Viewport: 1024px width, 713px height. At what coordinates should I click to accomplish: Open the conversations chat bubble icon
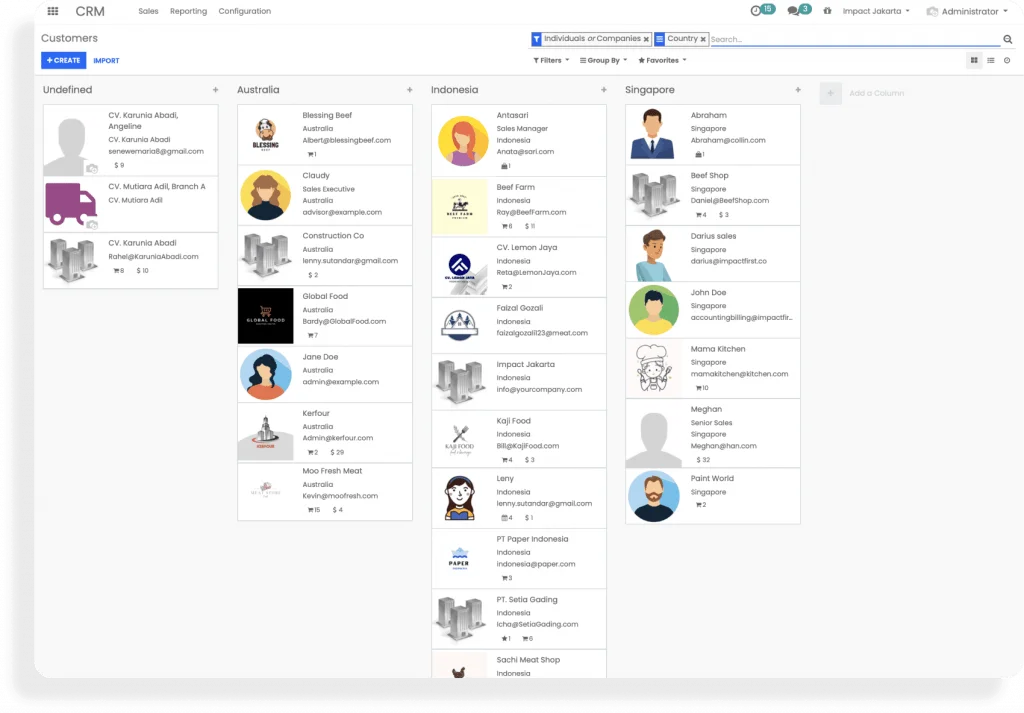point(793,11)
